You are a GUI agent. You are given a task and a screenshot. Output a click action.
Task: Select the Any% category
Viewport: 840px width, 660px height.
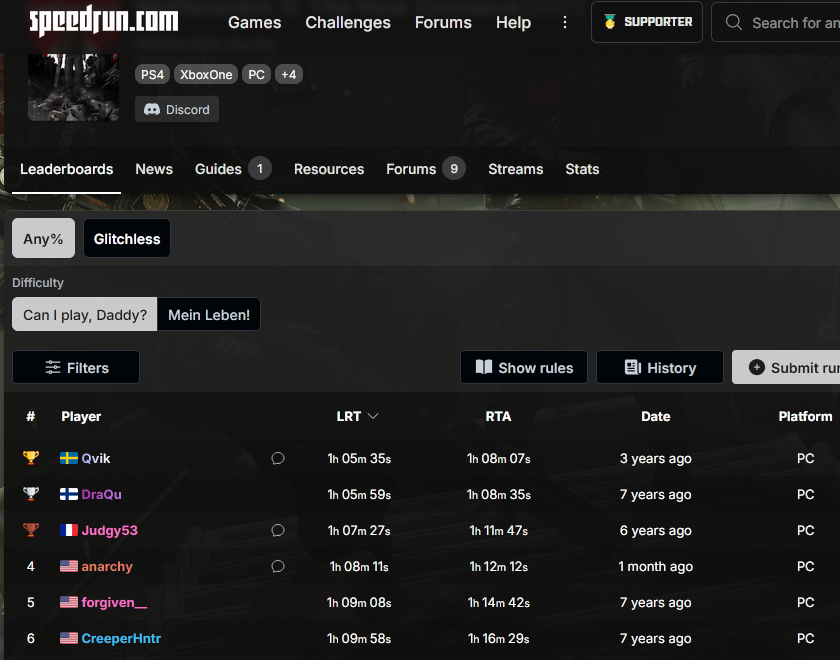(x=43, y=238)
